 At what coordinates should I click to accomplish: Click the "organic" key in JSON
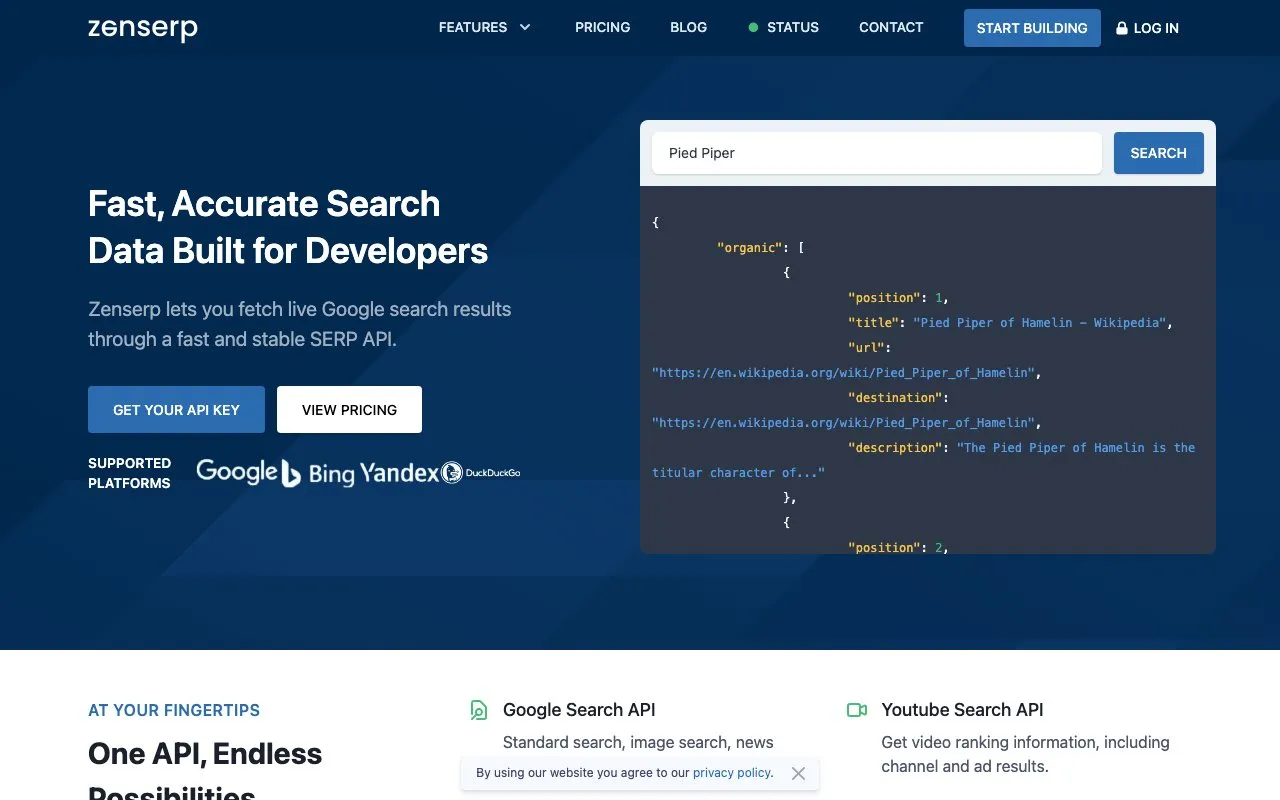750,248
